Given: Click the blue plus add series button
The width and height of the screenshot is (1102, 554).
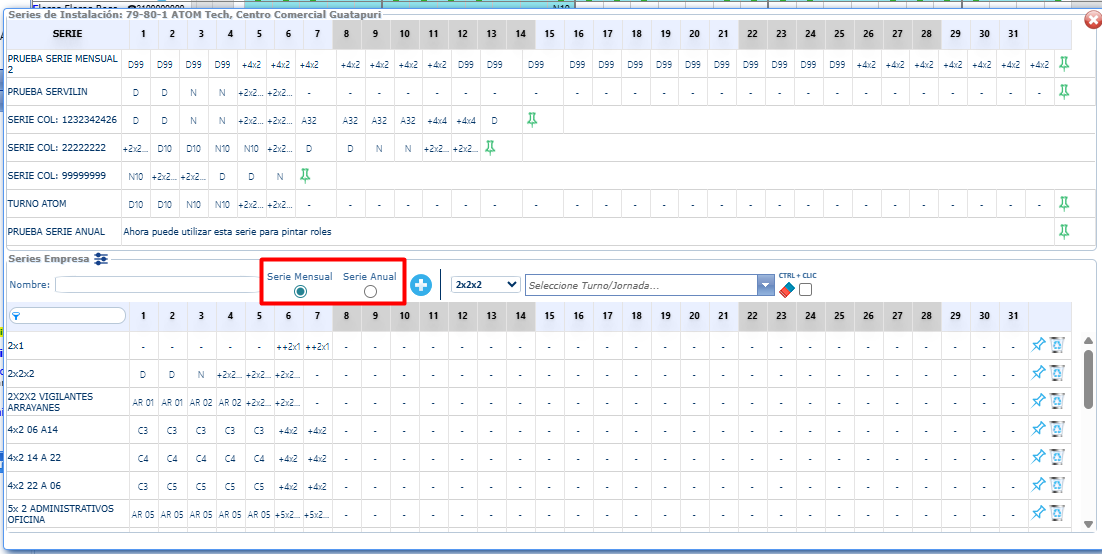Looking at the screenshot, I should click(x=421, y=285).
